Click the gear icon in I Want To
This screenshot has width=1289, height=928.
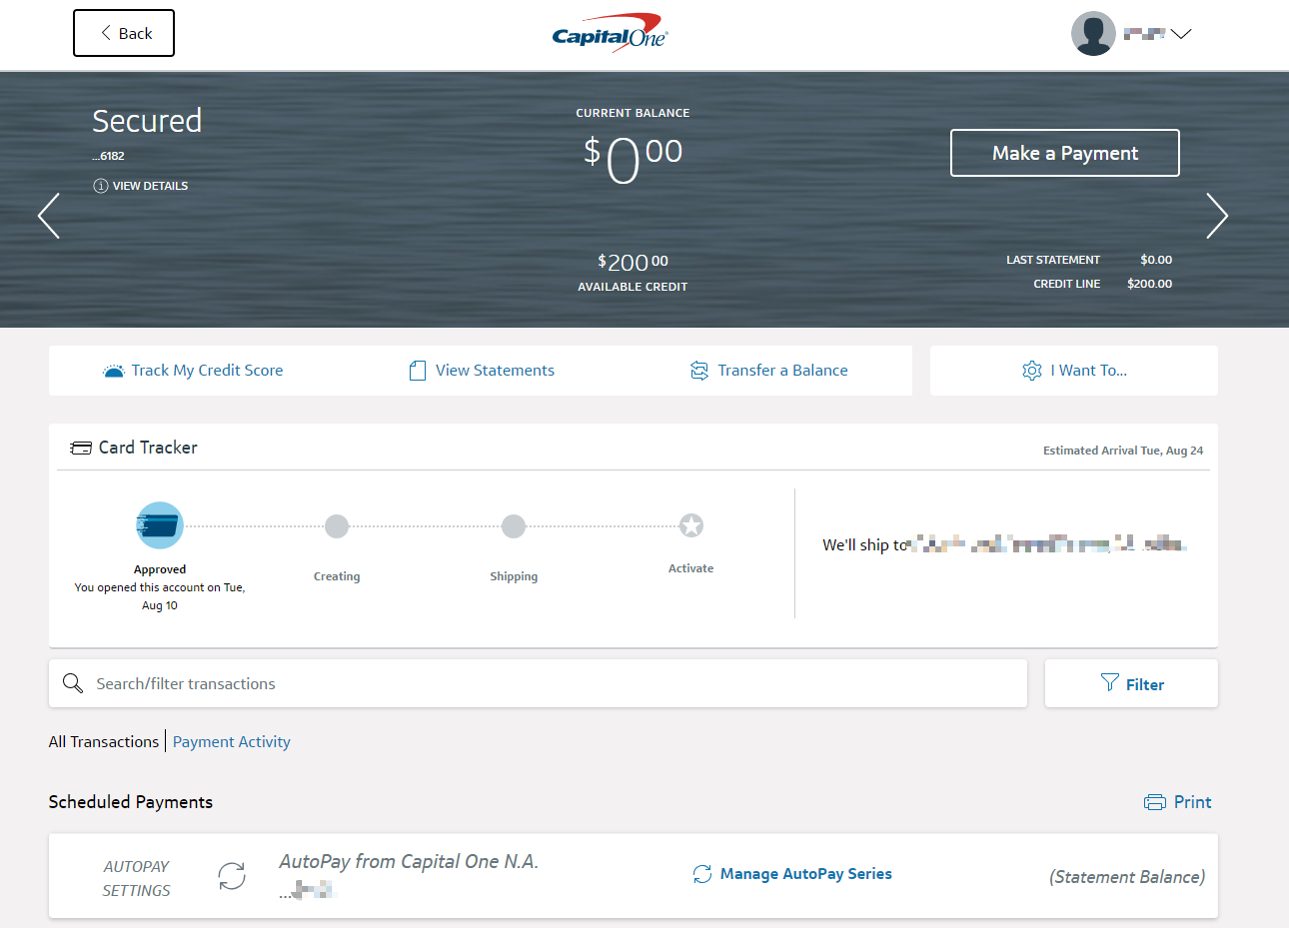pyautogui.click(x=1032, y=371)
